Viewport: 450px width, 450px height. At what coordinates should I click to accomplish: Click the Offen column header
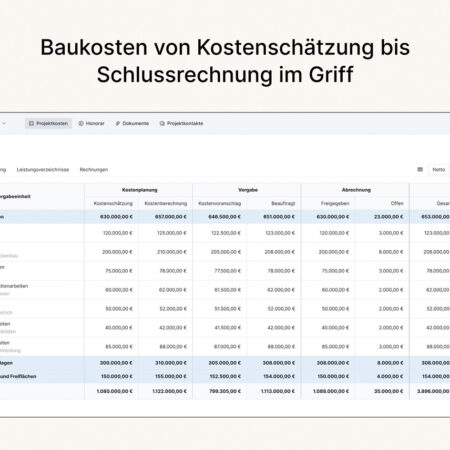pos(397,203)
